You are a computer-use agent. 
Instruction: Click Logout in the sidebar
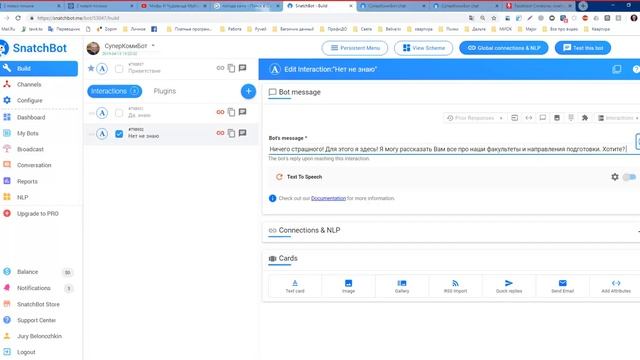(26, 352)
